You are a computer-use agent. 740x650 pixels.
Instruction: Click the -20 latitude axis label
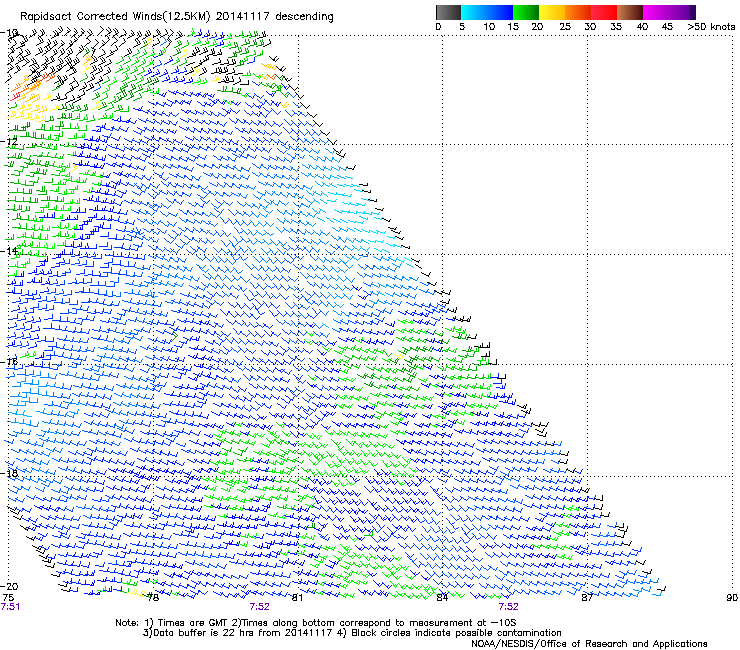coord(9,586)
